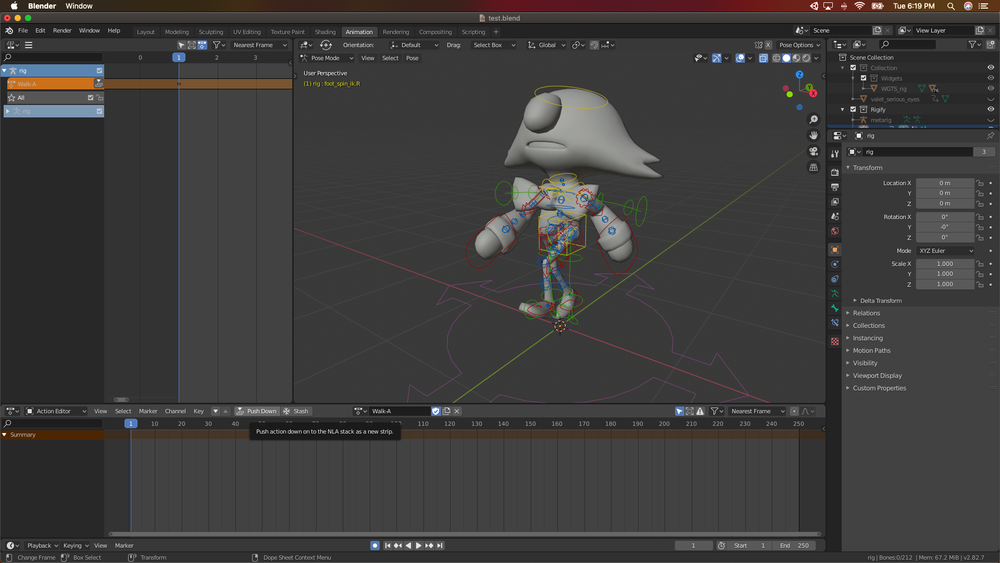Open the Global transform orientation dropdown
Screen dimensions: 1000x563
click(547, 45)
